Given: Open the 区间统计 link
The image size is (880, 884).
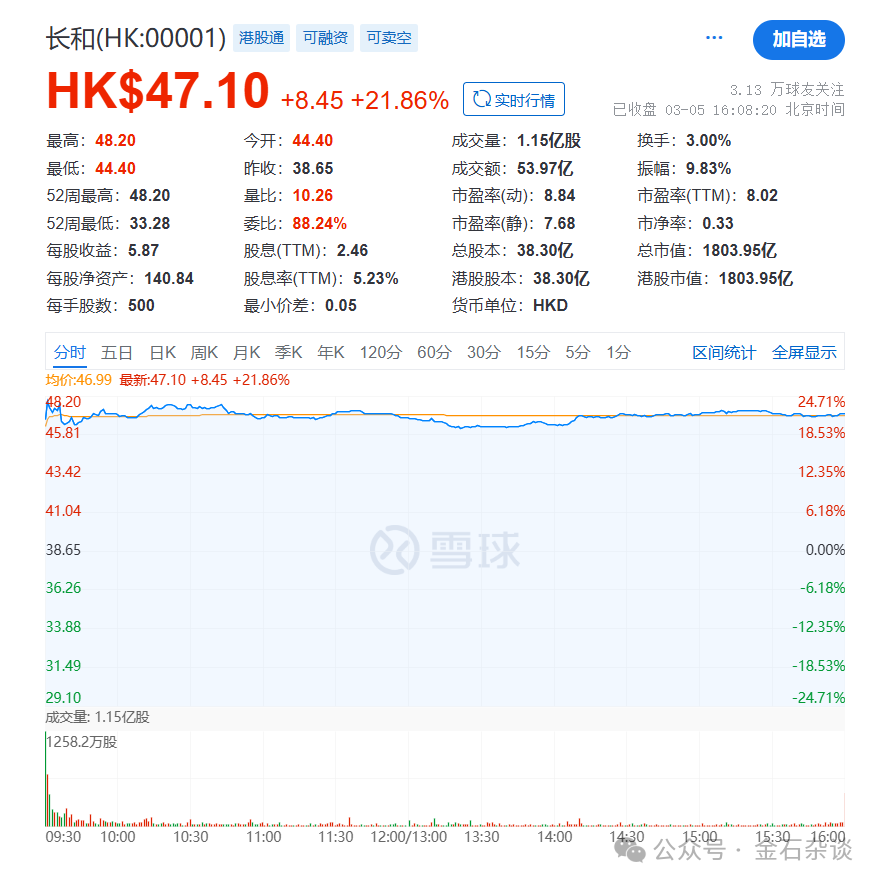Looking at the screenshot, I should pos(724,352).
